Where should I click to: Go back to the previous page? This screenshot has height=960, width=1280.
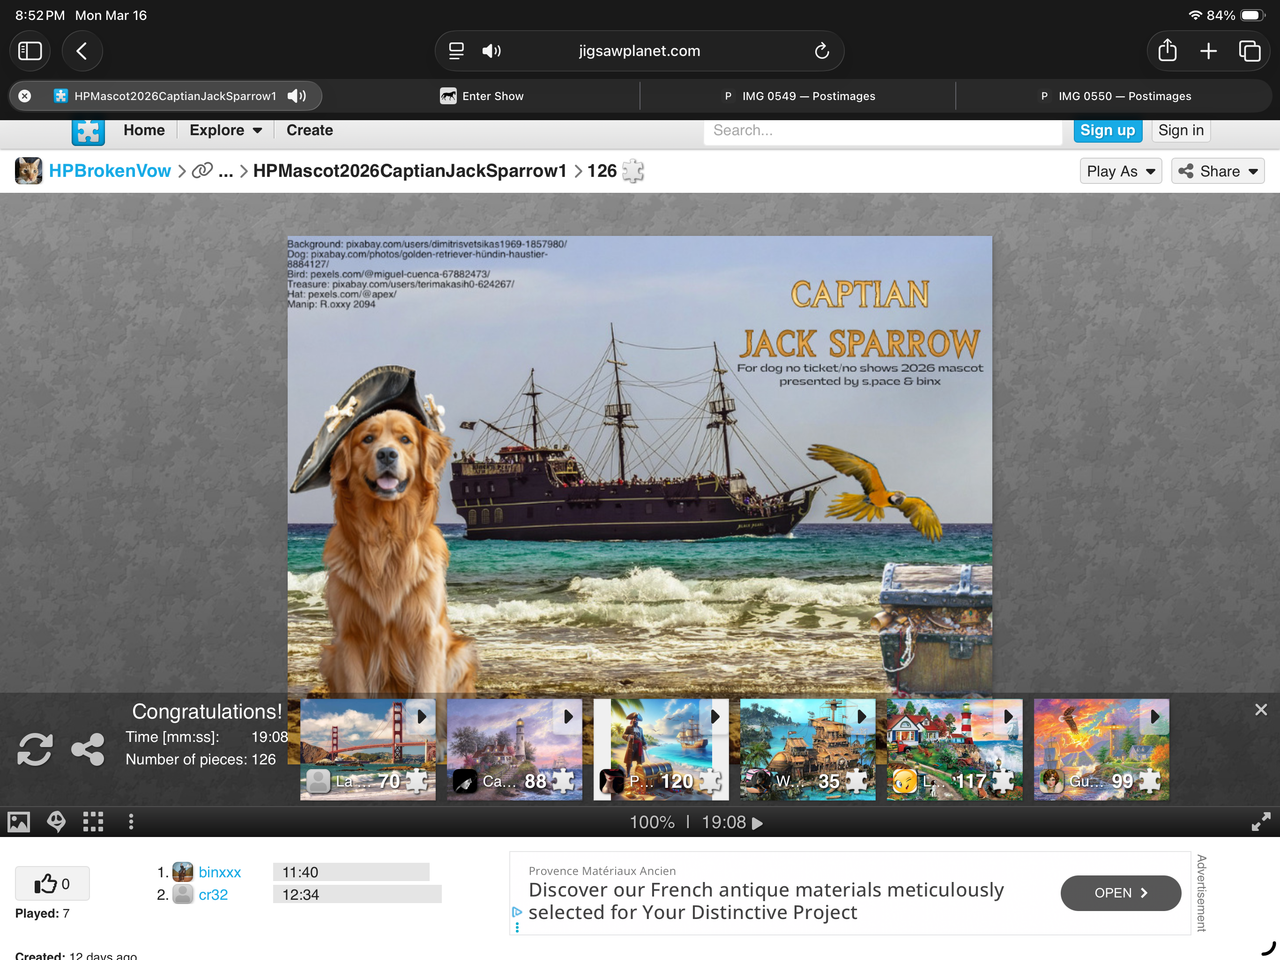tap(82, 51)
